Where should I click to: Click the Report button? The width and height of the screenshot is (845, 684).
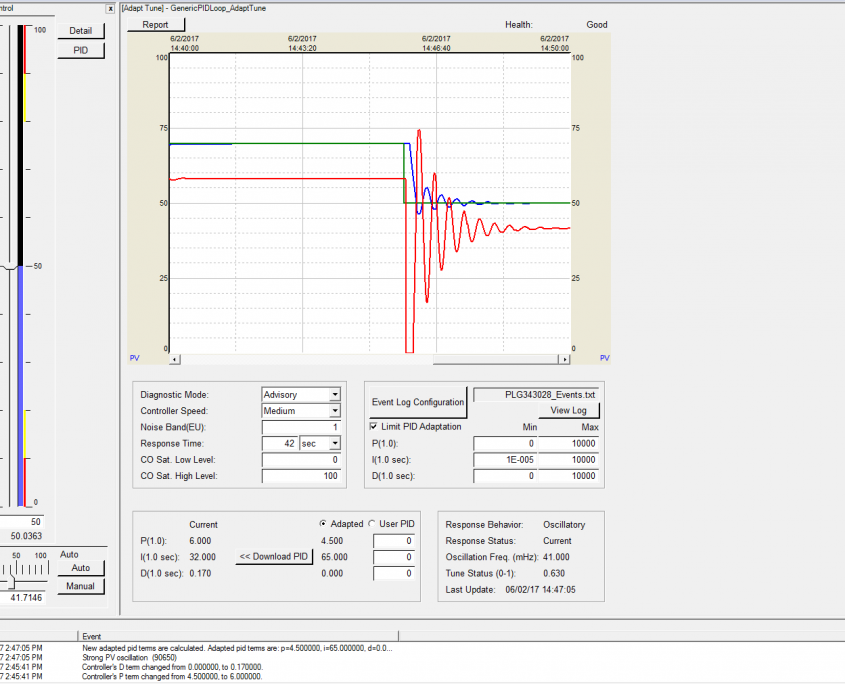[x=155, y=25]
